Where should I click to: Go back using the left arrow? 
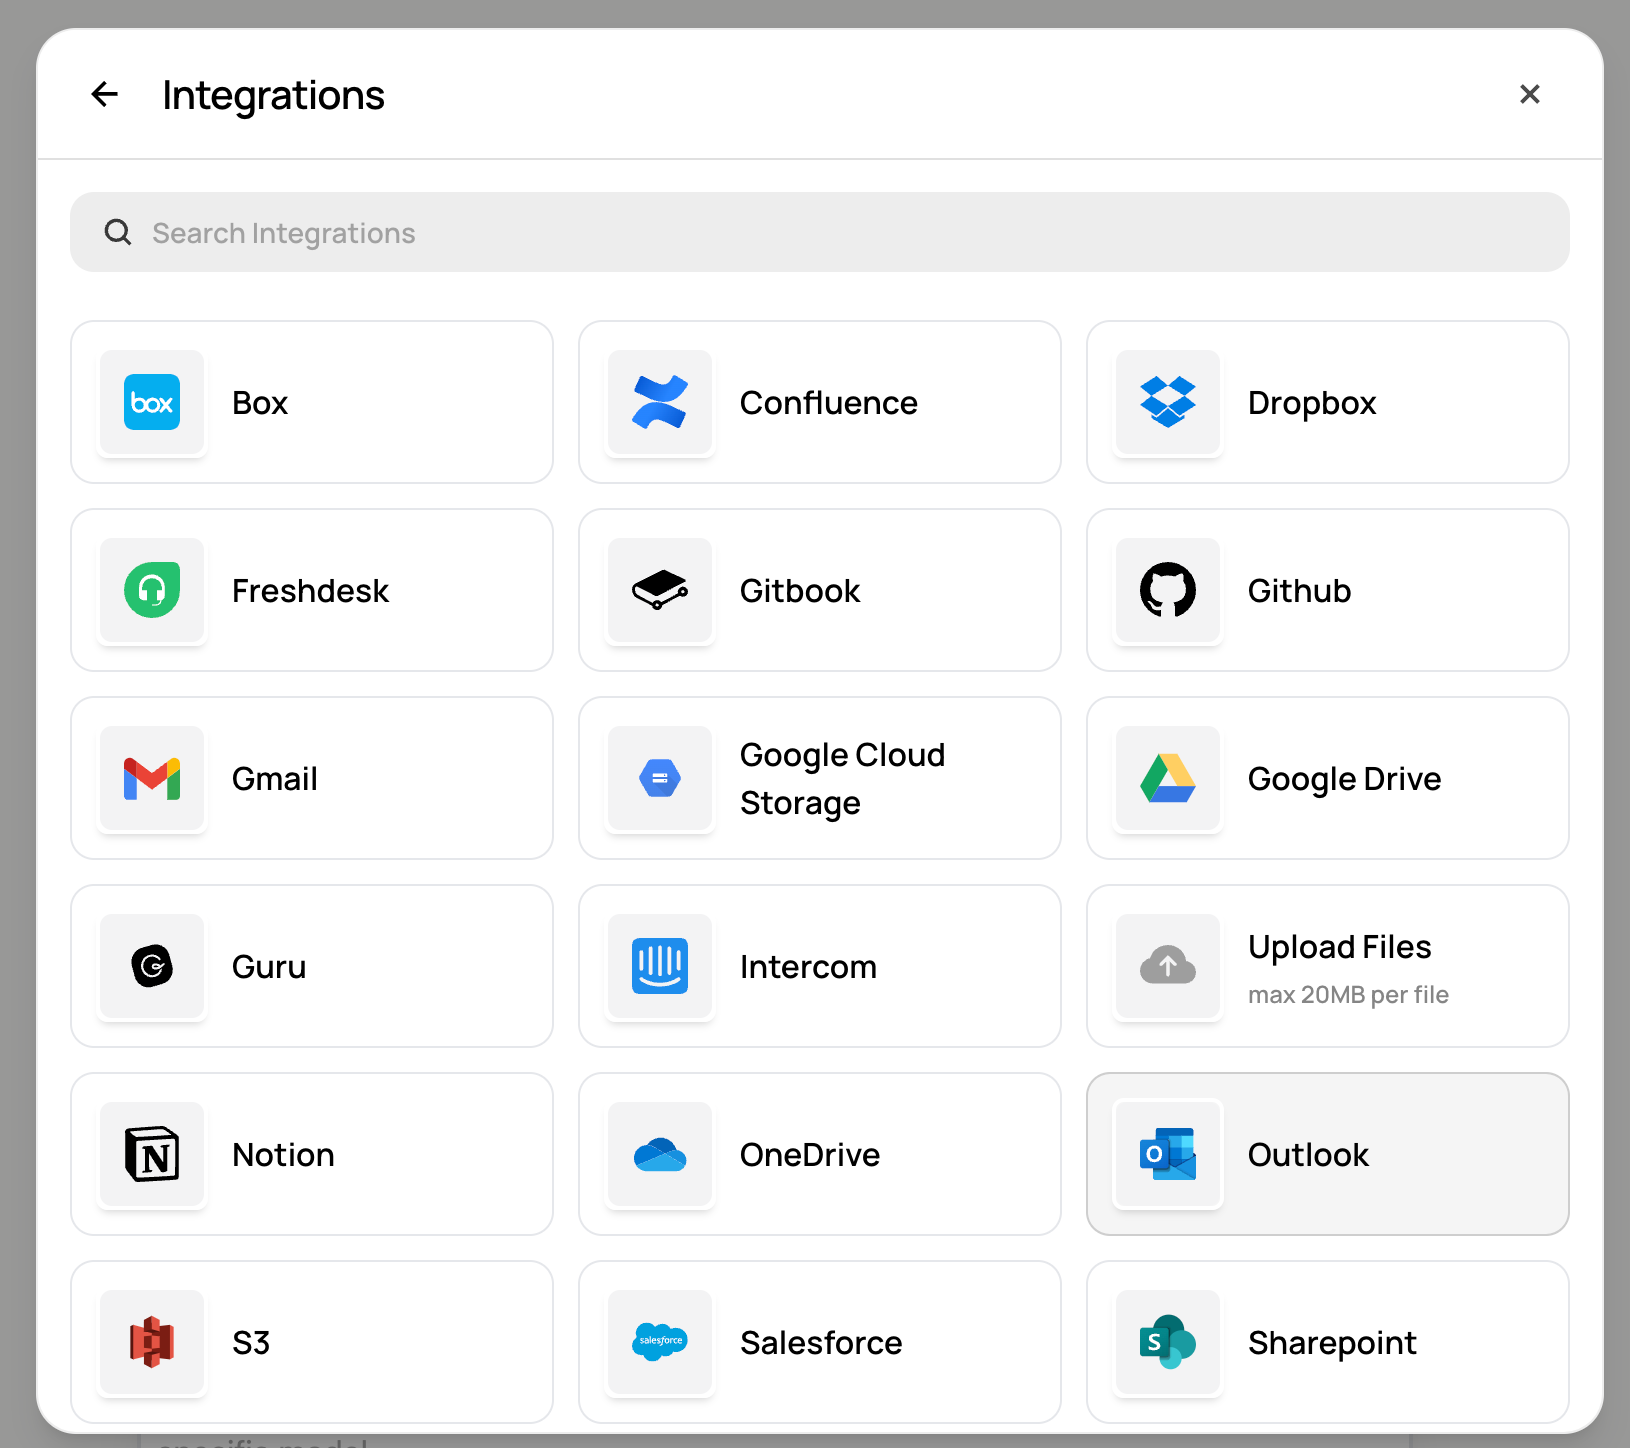105,94
